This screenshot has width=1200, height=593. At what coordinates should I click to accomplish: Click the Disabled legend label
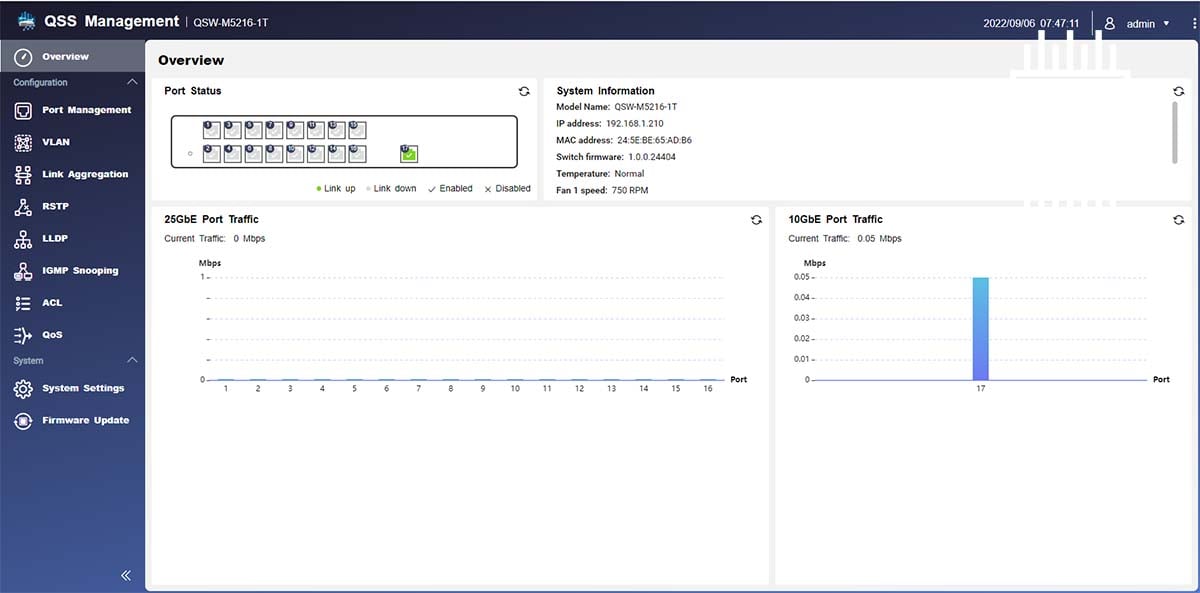pos(513,188)
